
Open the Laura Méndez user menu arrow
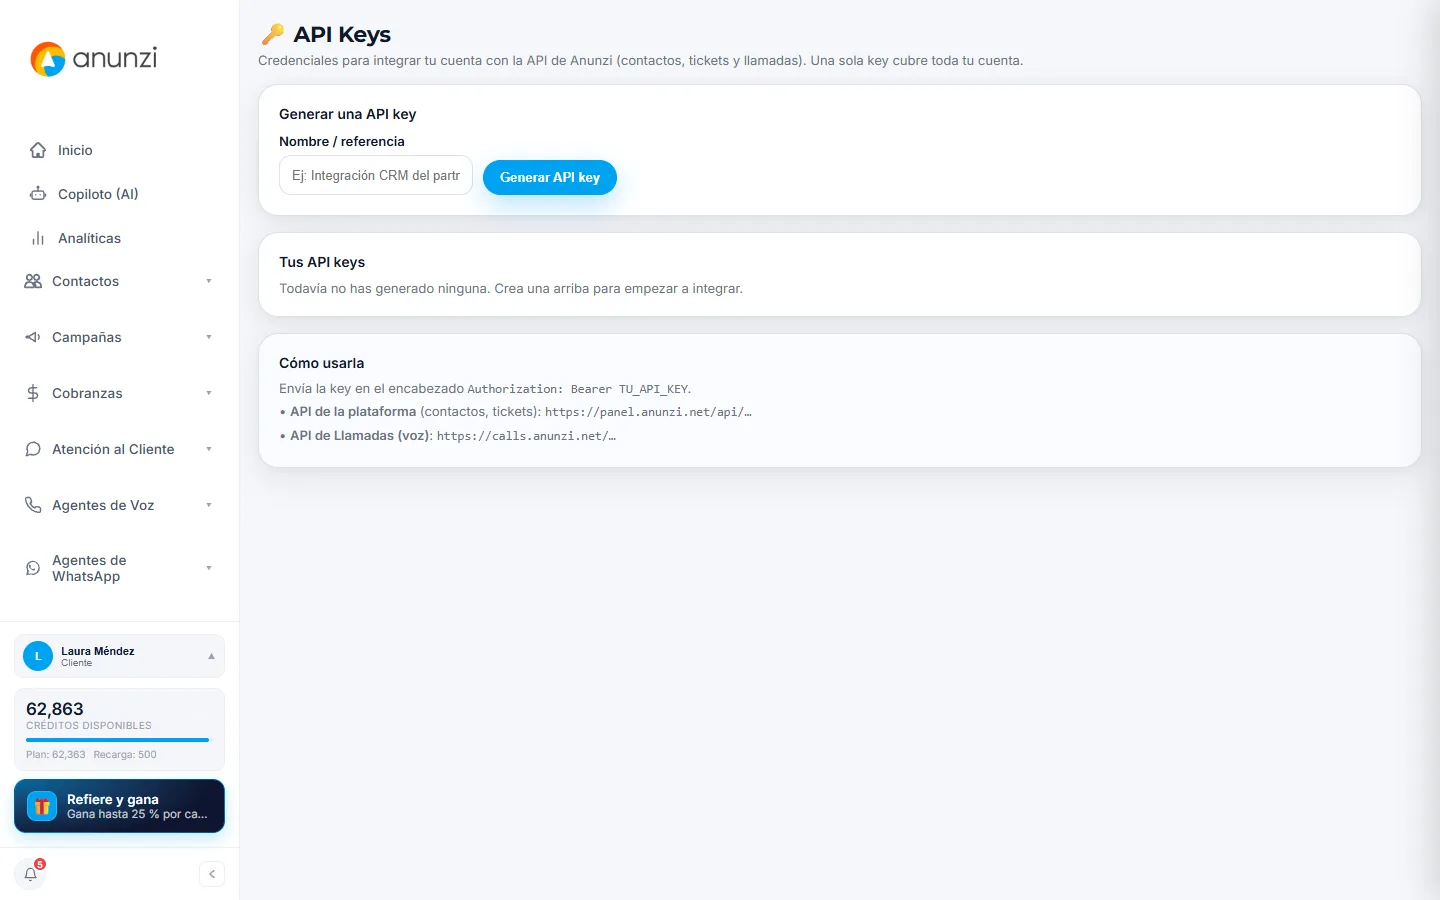pos(211,656)
